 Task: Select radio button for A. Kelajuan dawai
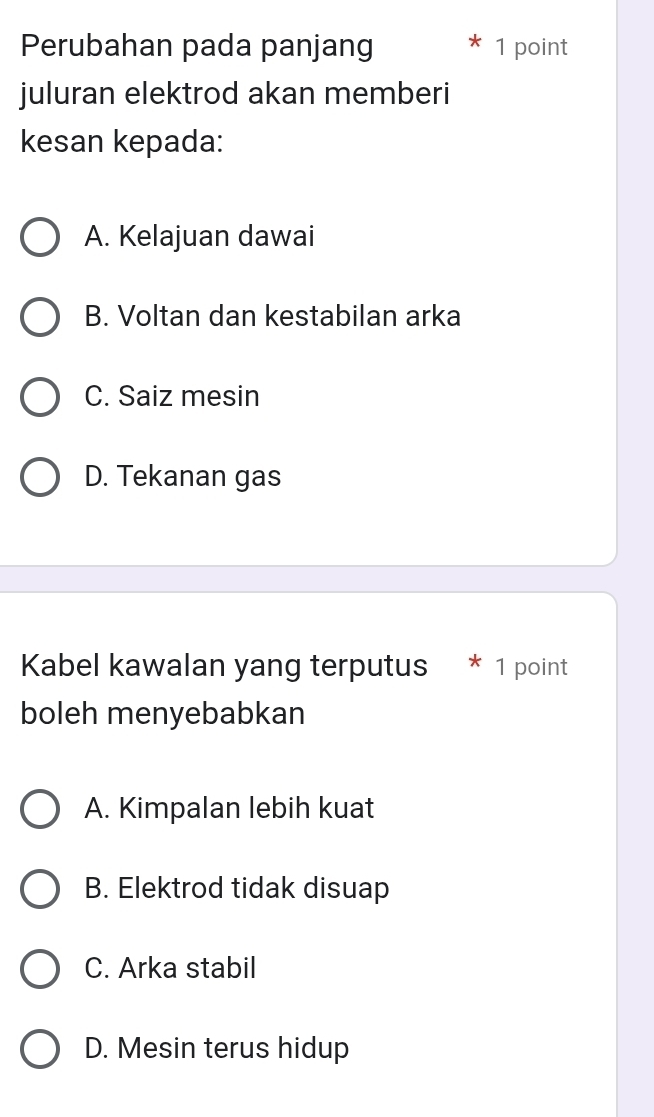pyautogui.click(x=40, y=238)
